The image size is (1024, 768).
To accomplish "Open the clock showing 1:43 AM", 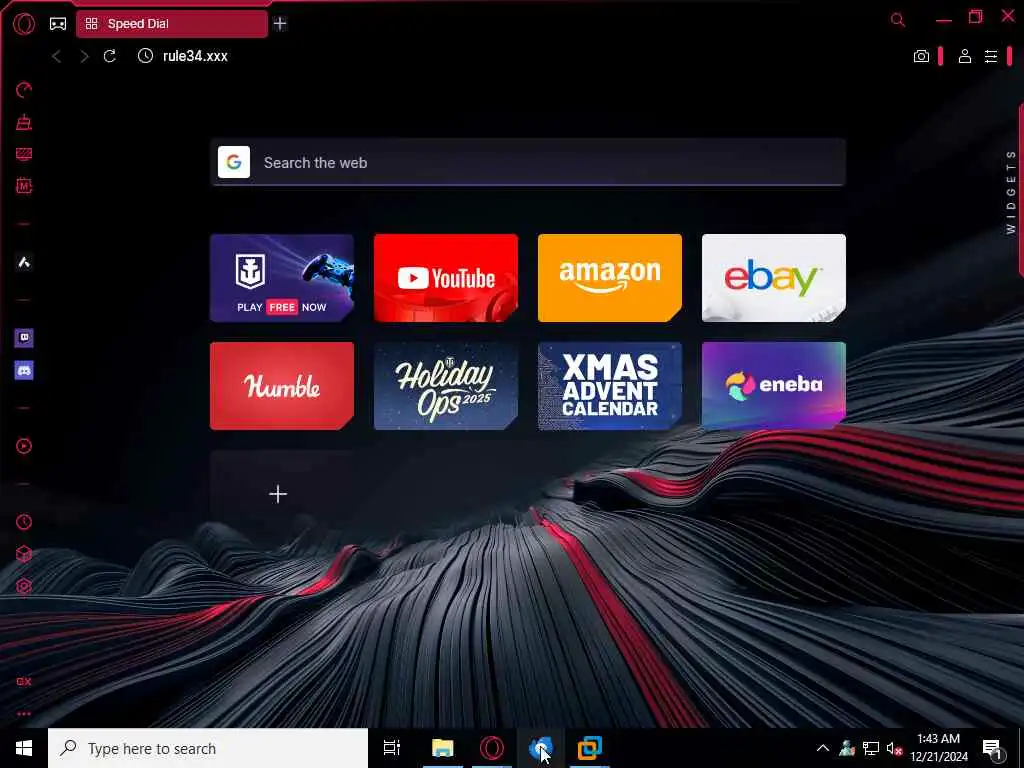I will pos(939,748).
